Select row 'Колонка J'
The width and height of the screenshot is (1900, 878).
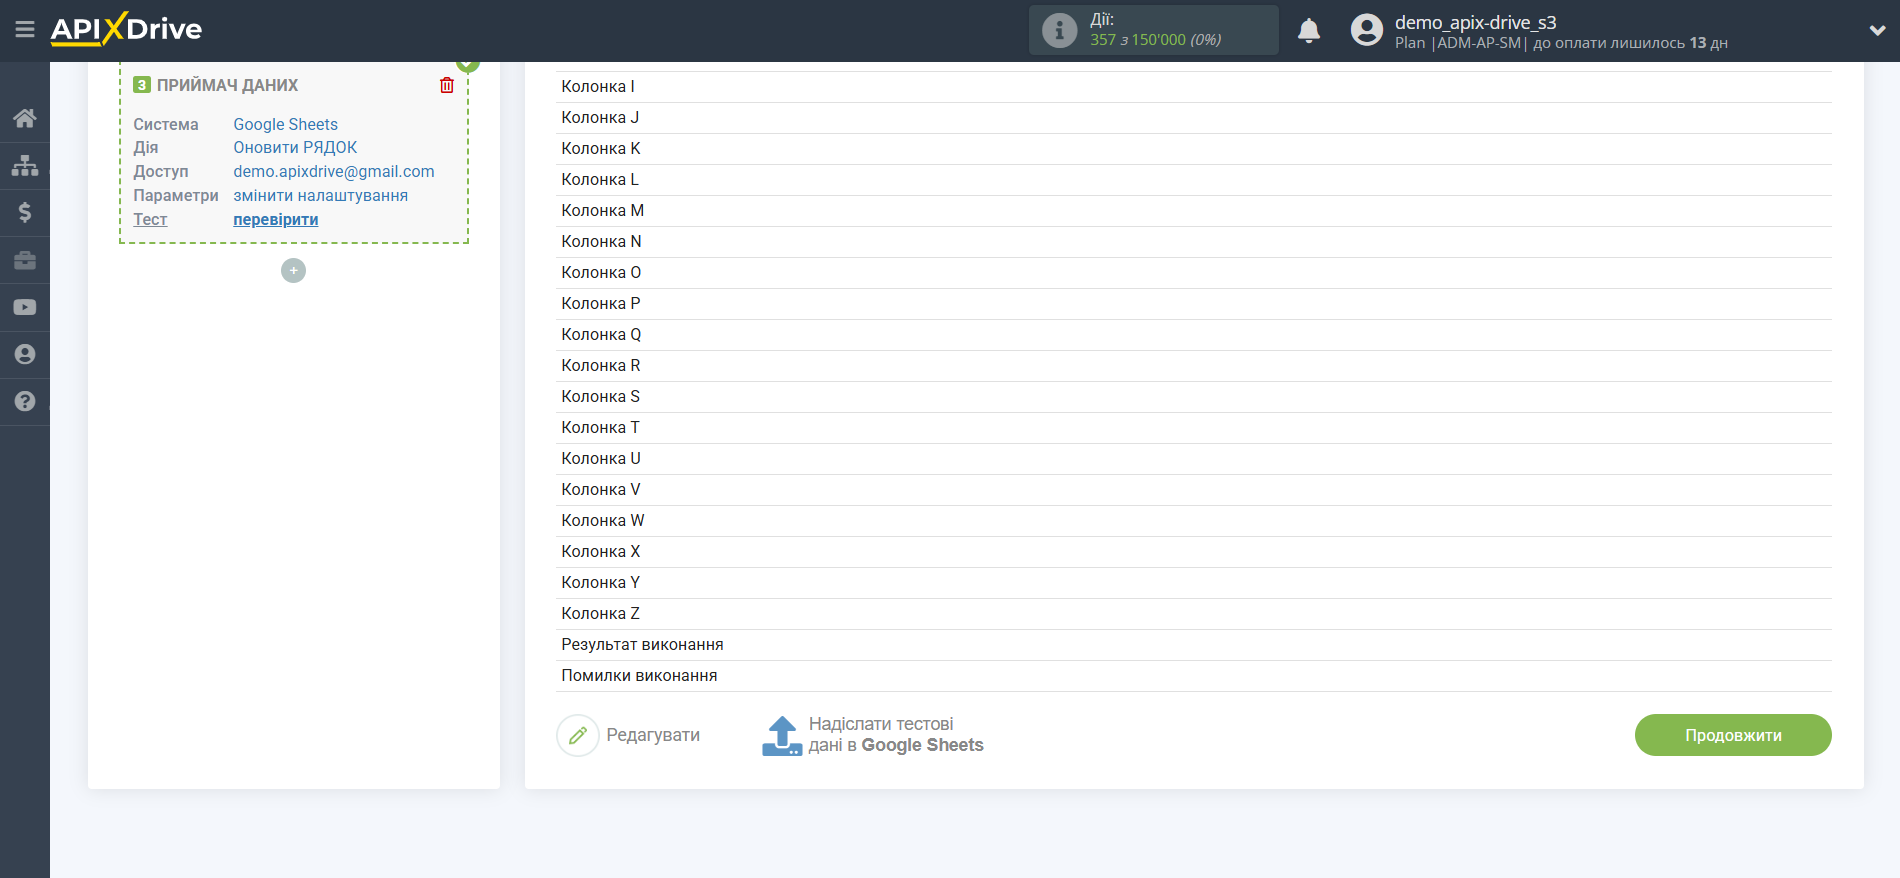pos(1194,118)
